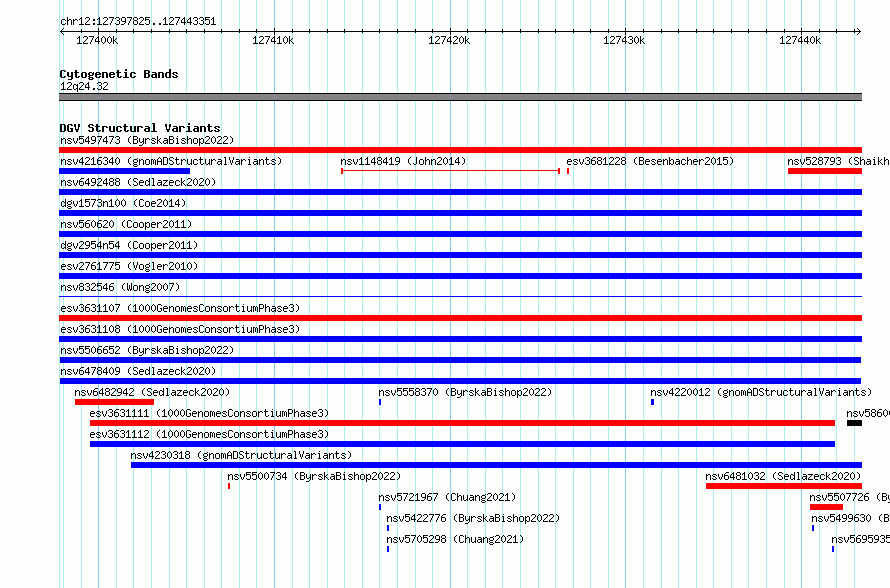
Task: Click the blue bar under nsv4216340
Action: point(124,171)
